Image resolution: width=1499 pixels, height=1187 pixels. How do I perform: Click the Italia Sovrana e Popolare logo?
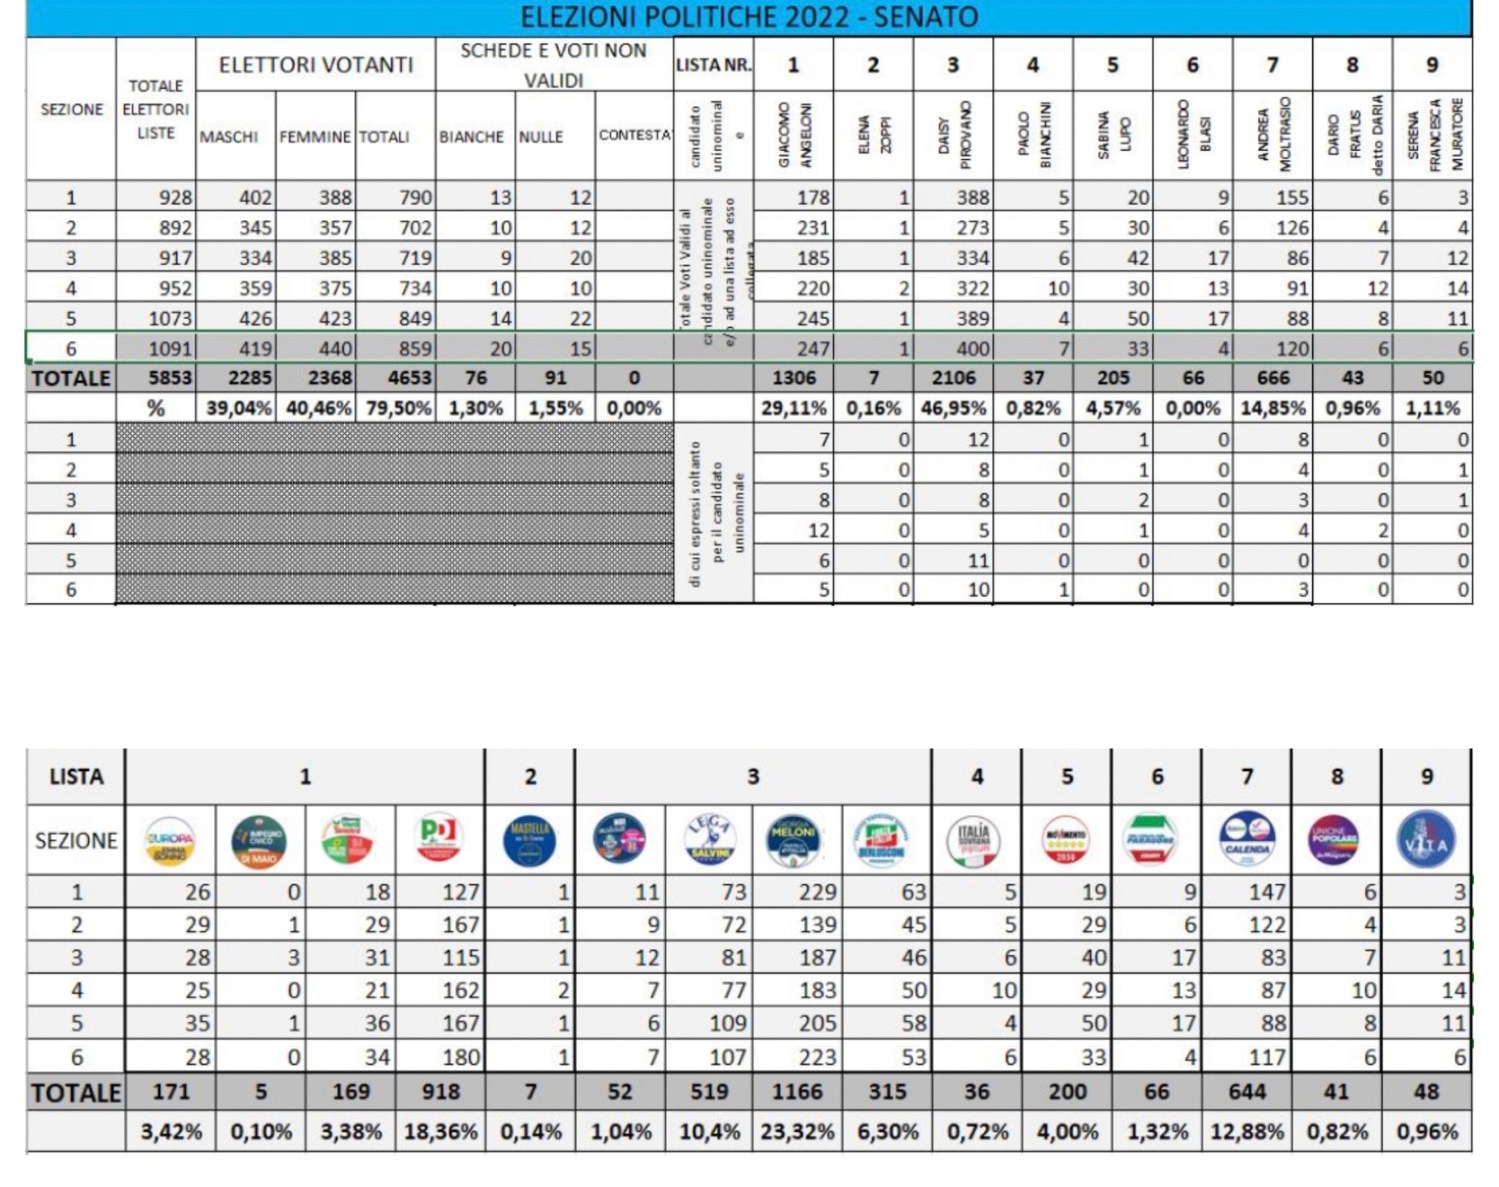[x=975, y=840]
